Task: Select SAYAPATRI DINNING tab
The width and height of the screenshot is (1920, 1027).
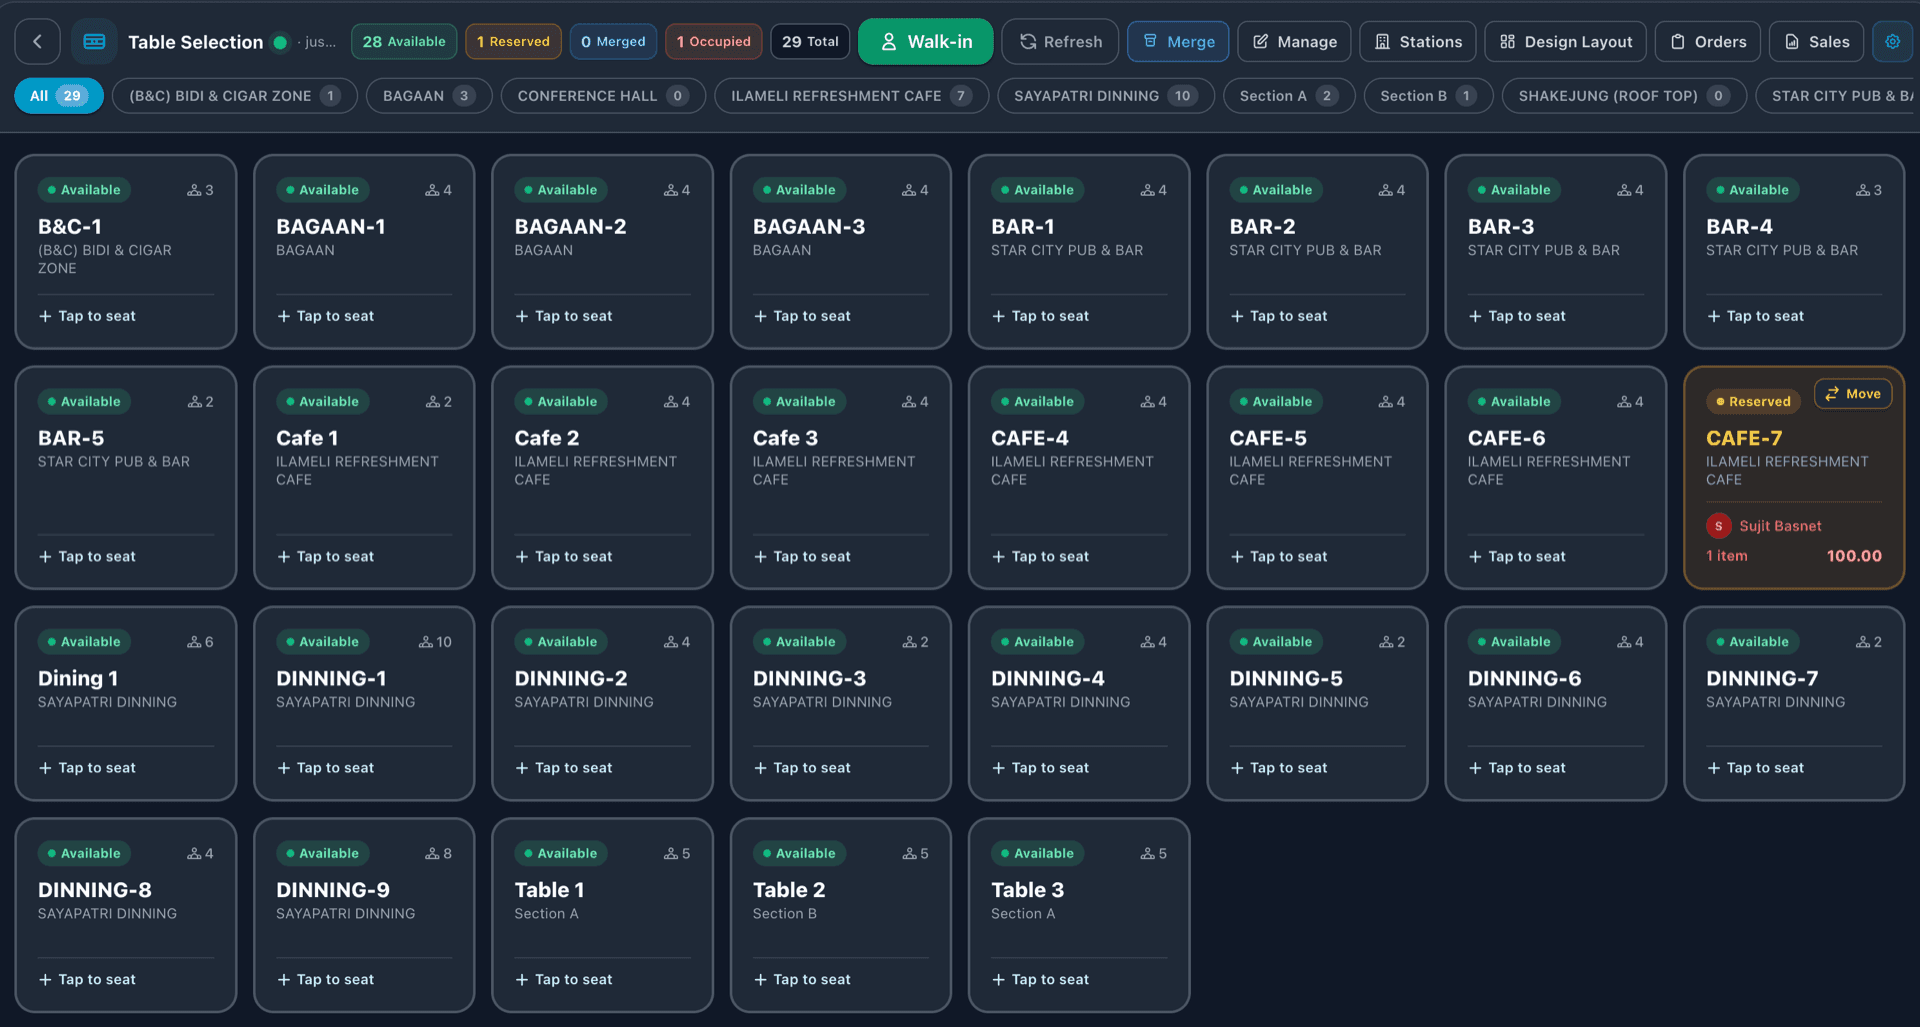Action: (1106, 96)
